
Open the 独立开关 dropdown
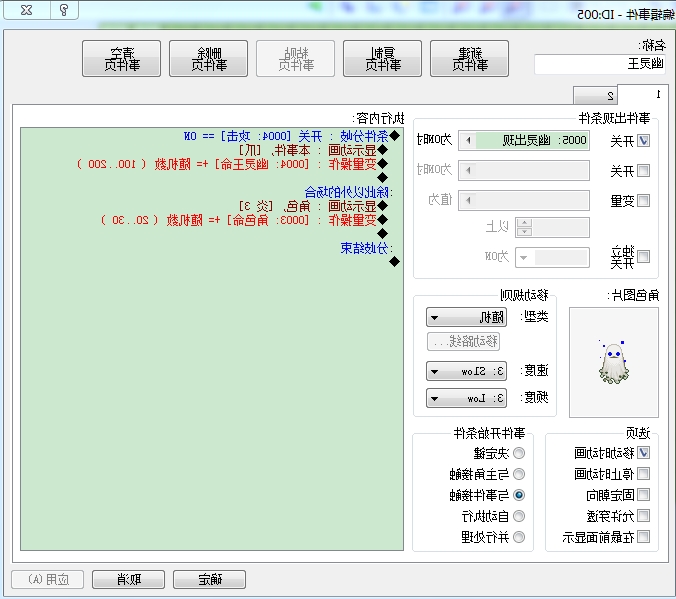(x=552, y=257)
